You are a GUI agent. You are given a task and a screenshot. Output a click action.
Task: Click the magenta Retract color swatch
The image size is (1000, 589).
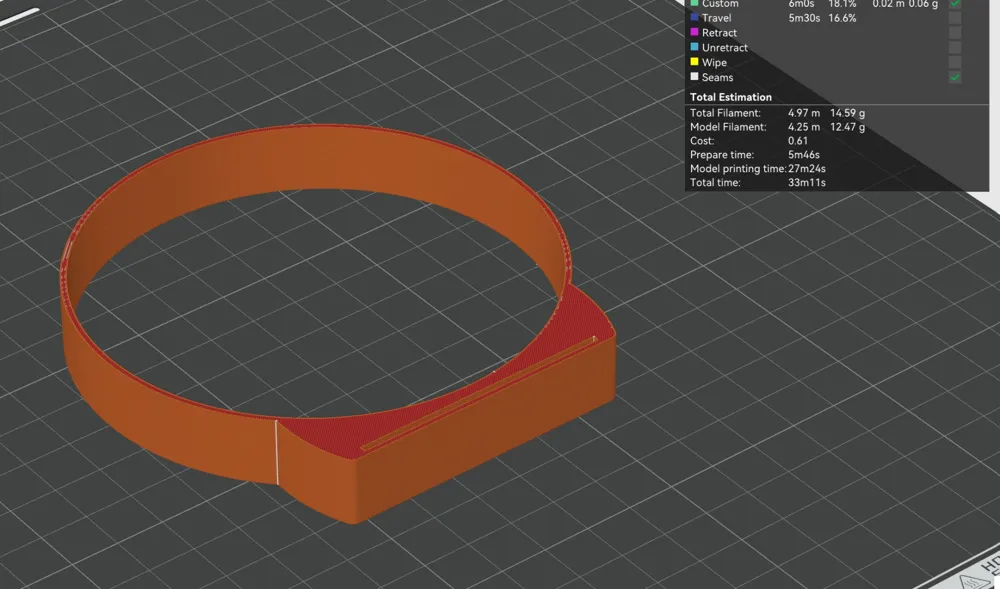tap(695, 32)
